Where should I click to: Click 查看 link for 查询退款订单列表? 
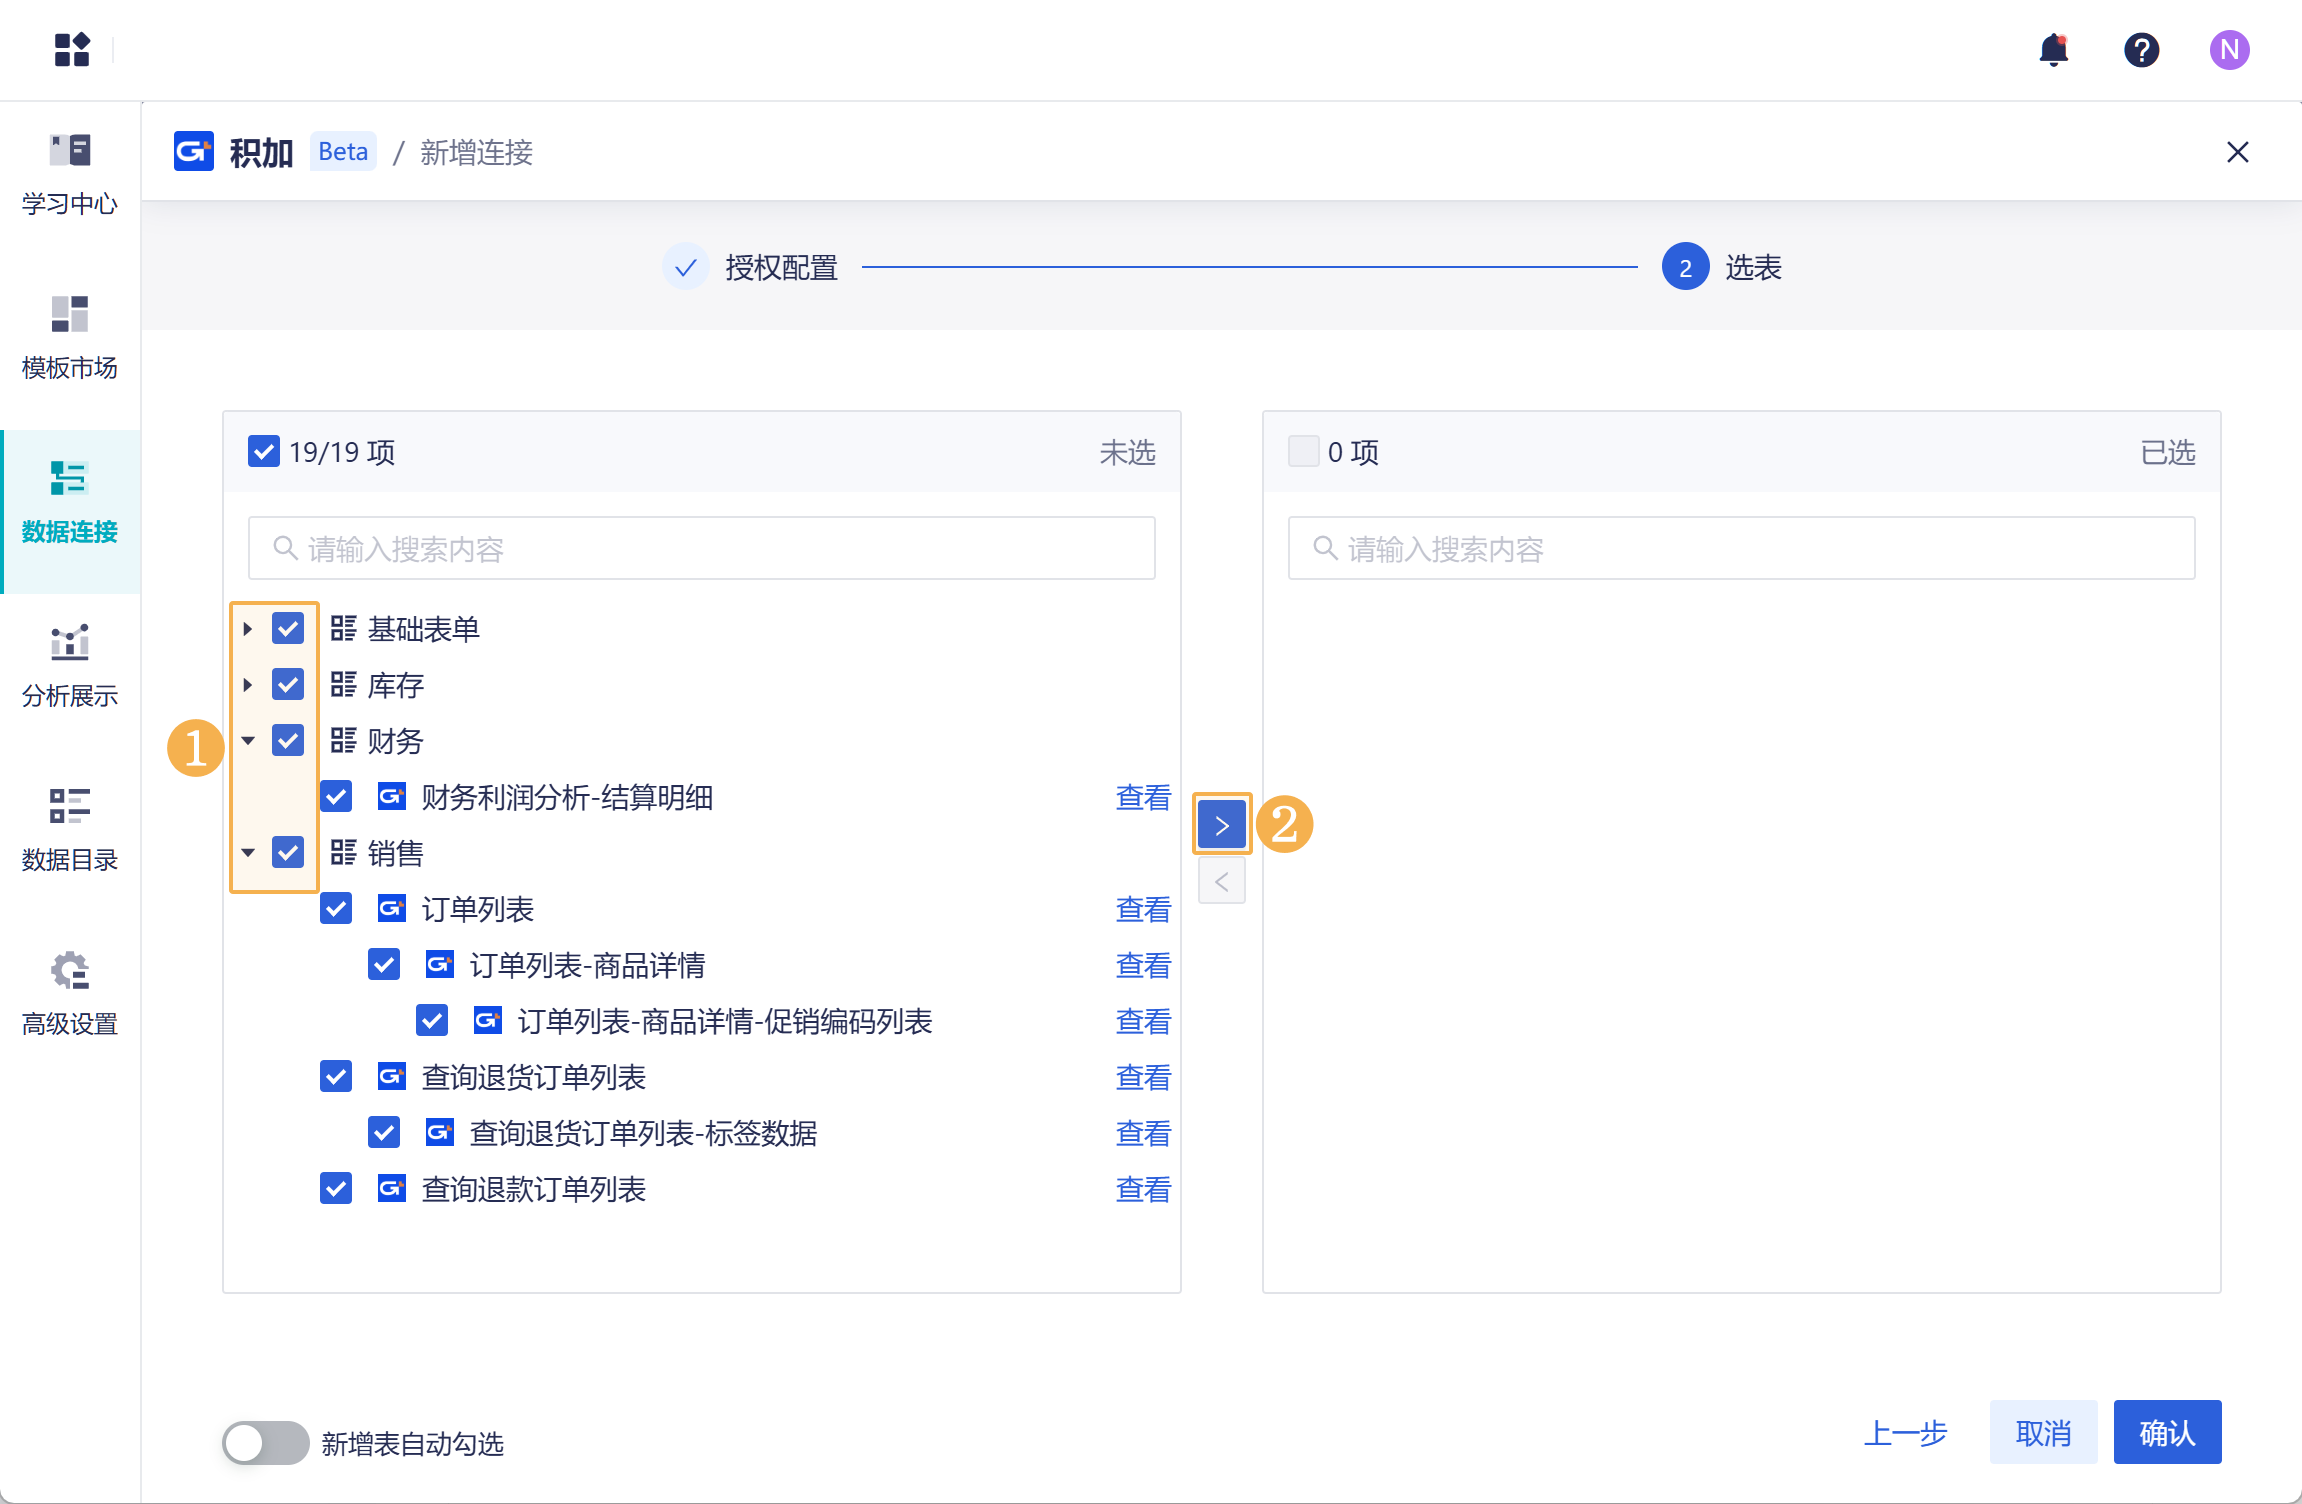coord(1142,1189)
